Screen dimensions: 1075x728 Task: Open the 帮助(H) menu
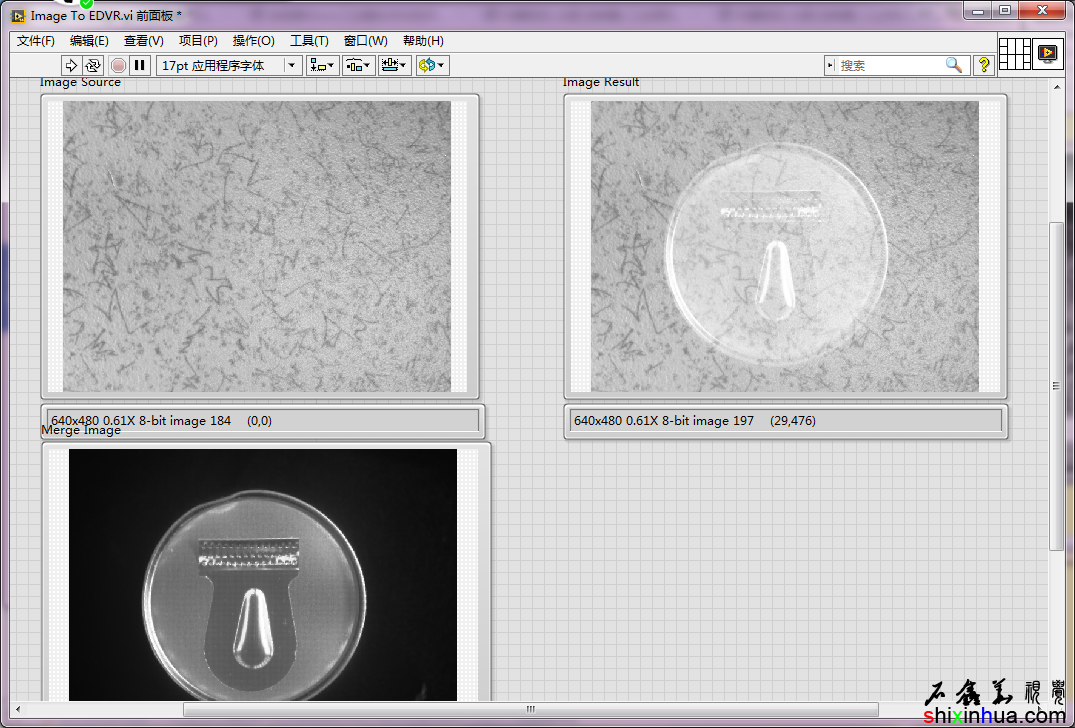click(x=423, y=41)
